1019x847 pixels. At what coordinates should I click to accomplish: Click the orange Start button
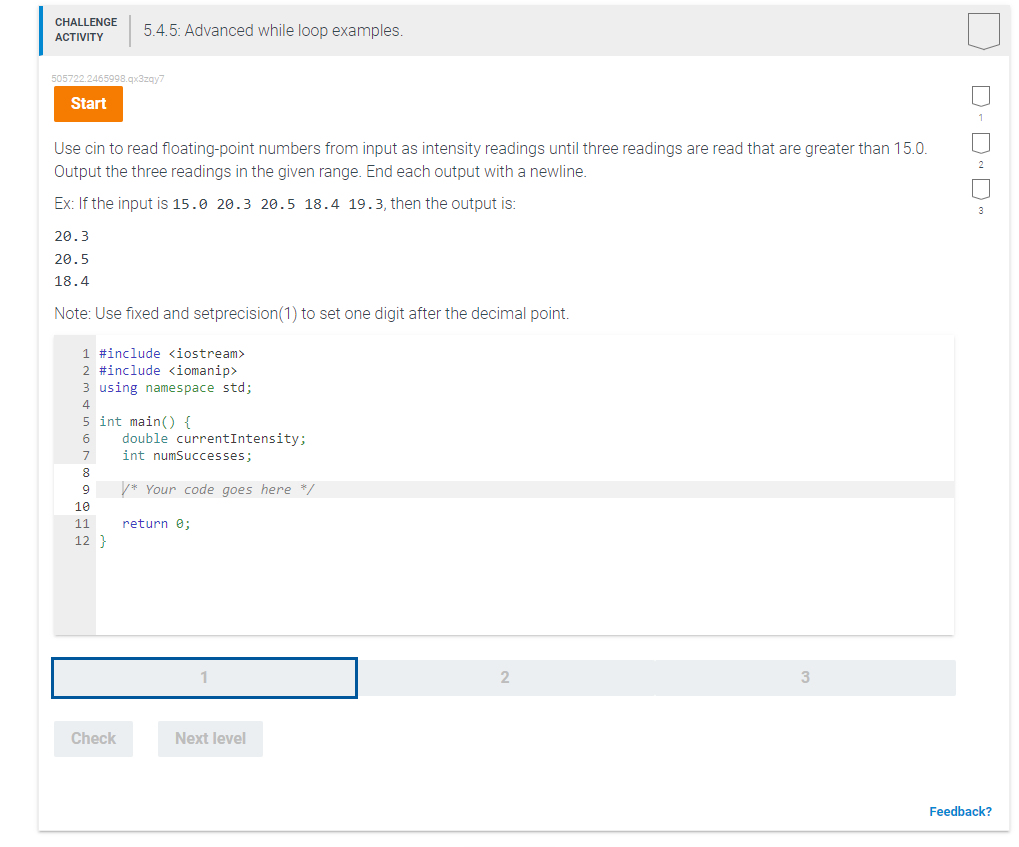click(88, 103)
